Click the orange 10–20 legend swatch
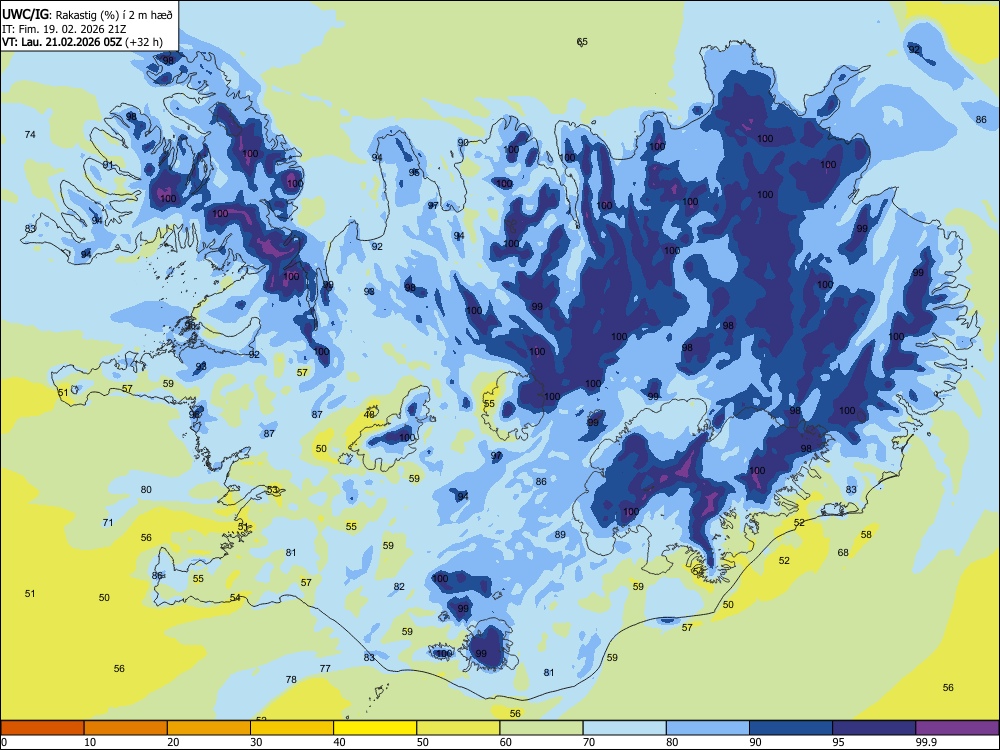Image resolution: width=1000 pixels, height=750 pixels. [x=126, y=728]
